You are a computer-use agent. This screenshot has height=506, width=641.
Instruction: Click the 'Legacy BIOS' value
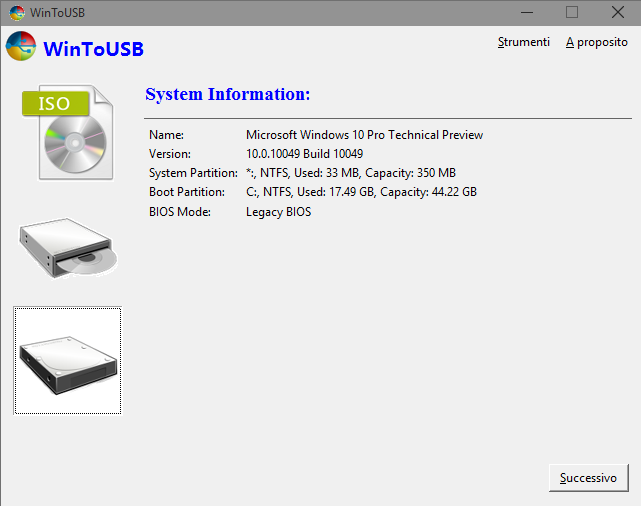point(278,212)
